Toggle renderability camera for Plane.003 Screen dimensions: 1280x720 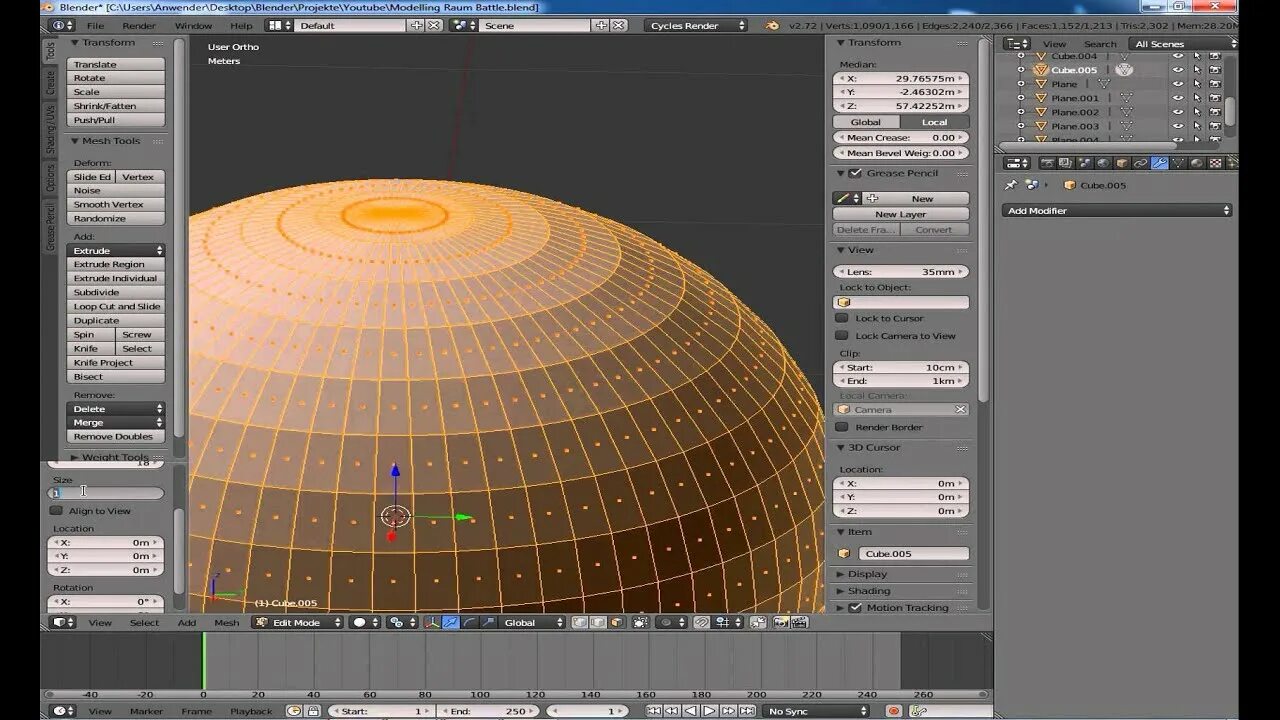(x=1215, y=126)
